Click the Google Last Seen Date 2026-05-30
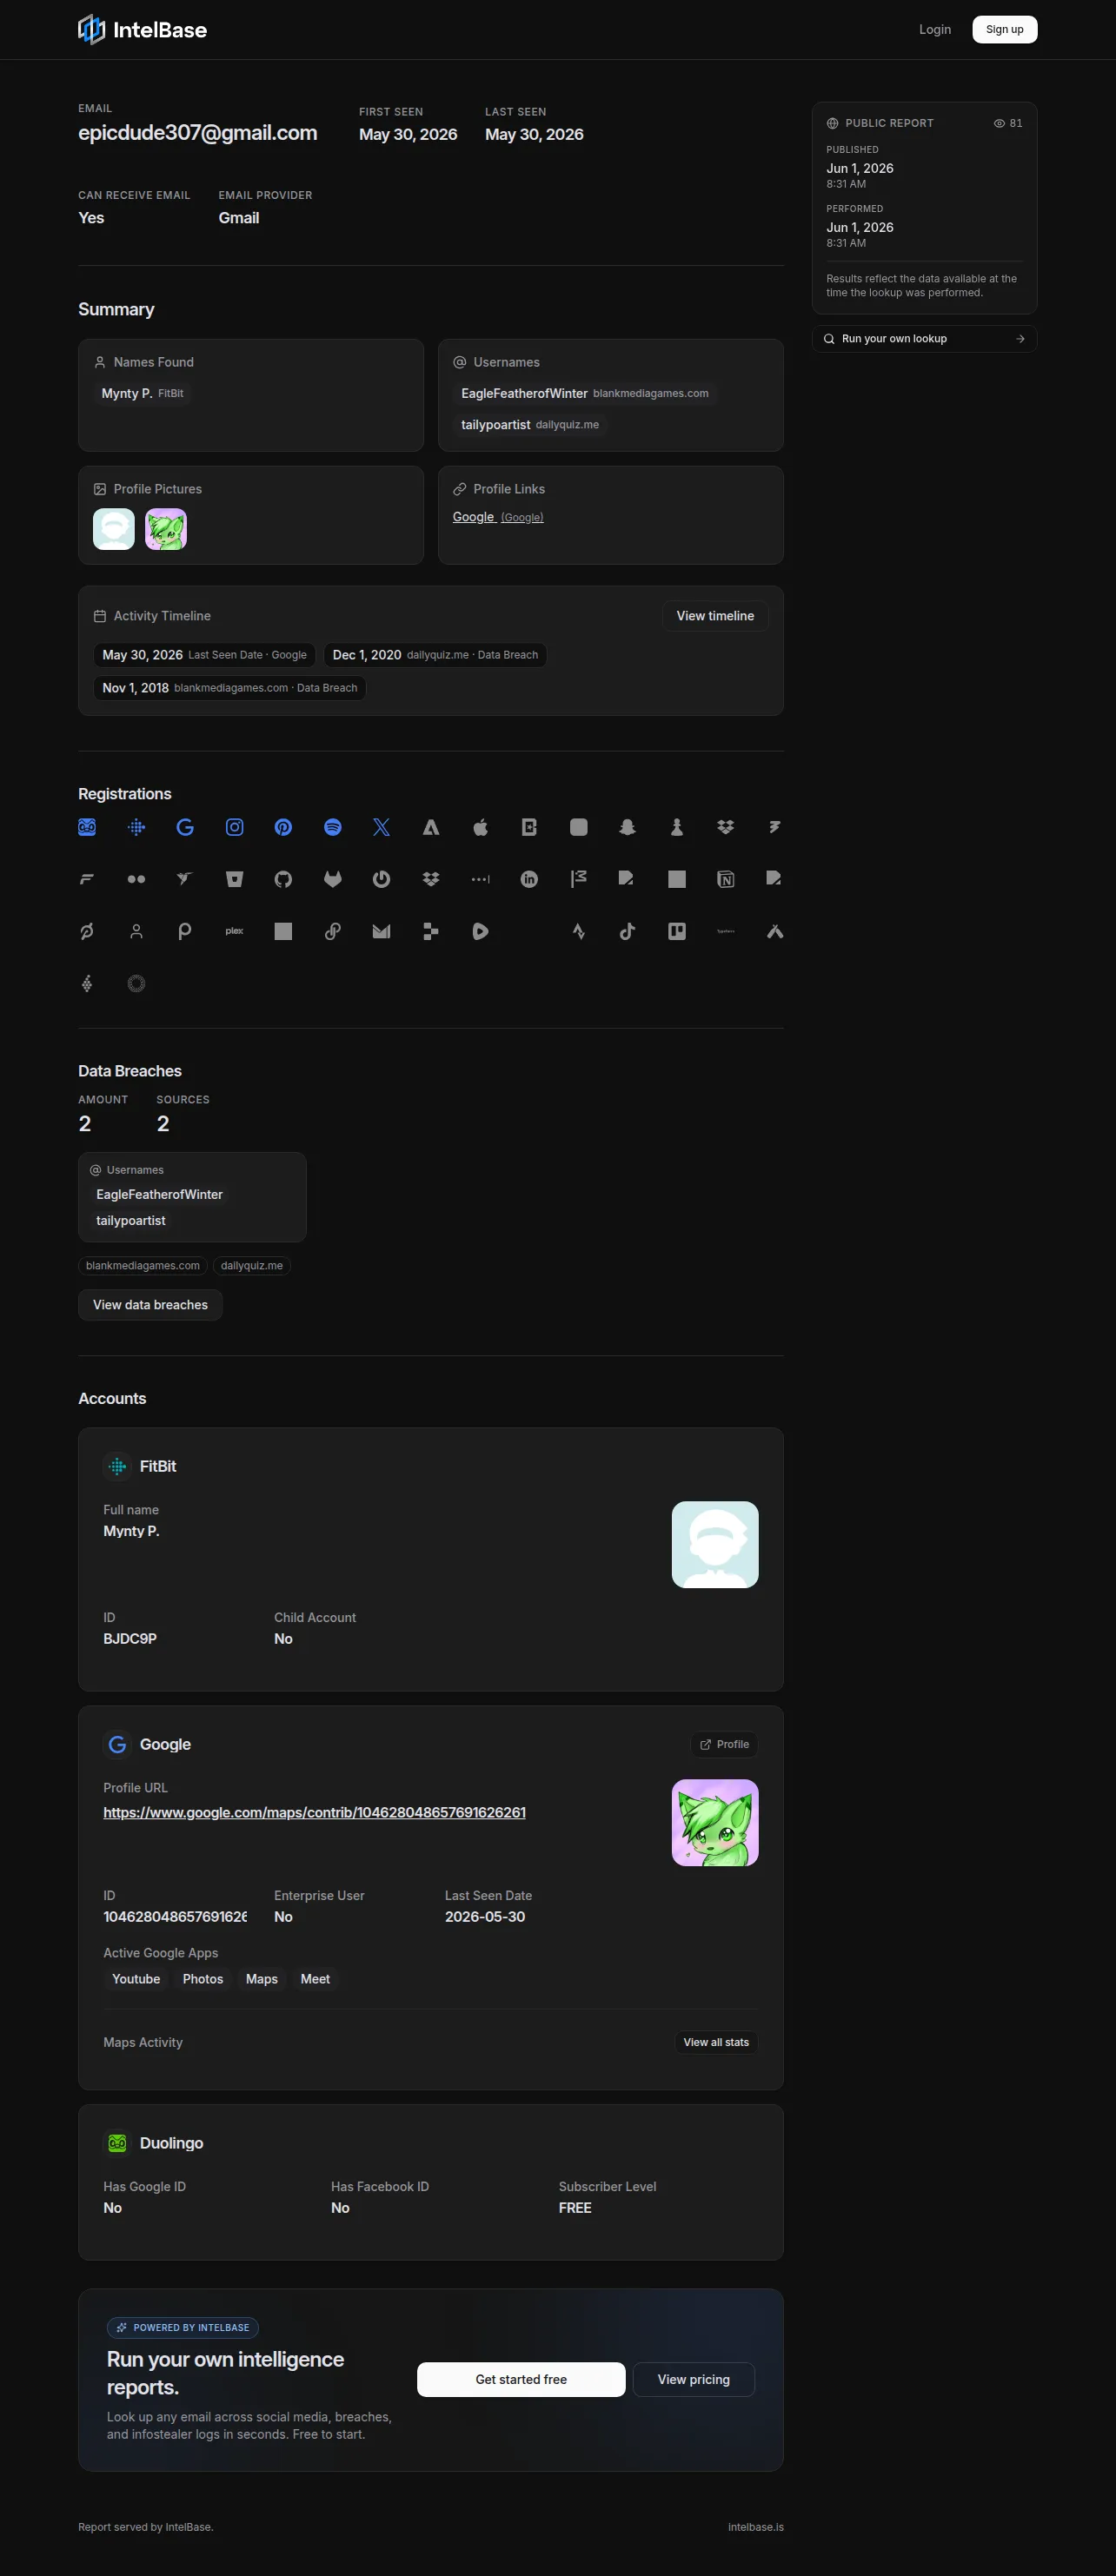1116x2576 pixels. [485, 1916]
